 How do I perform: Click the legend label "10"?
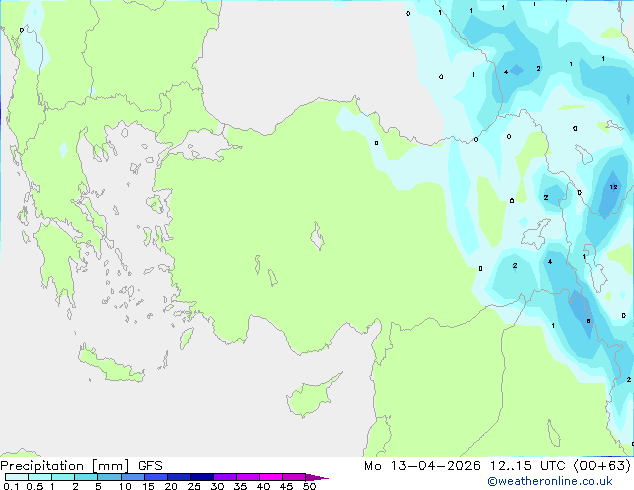coord(125,486)
